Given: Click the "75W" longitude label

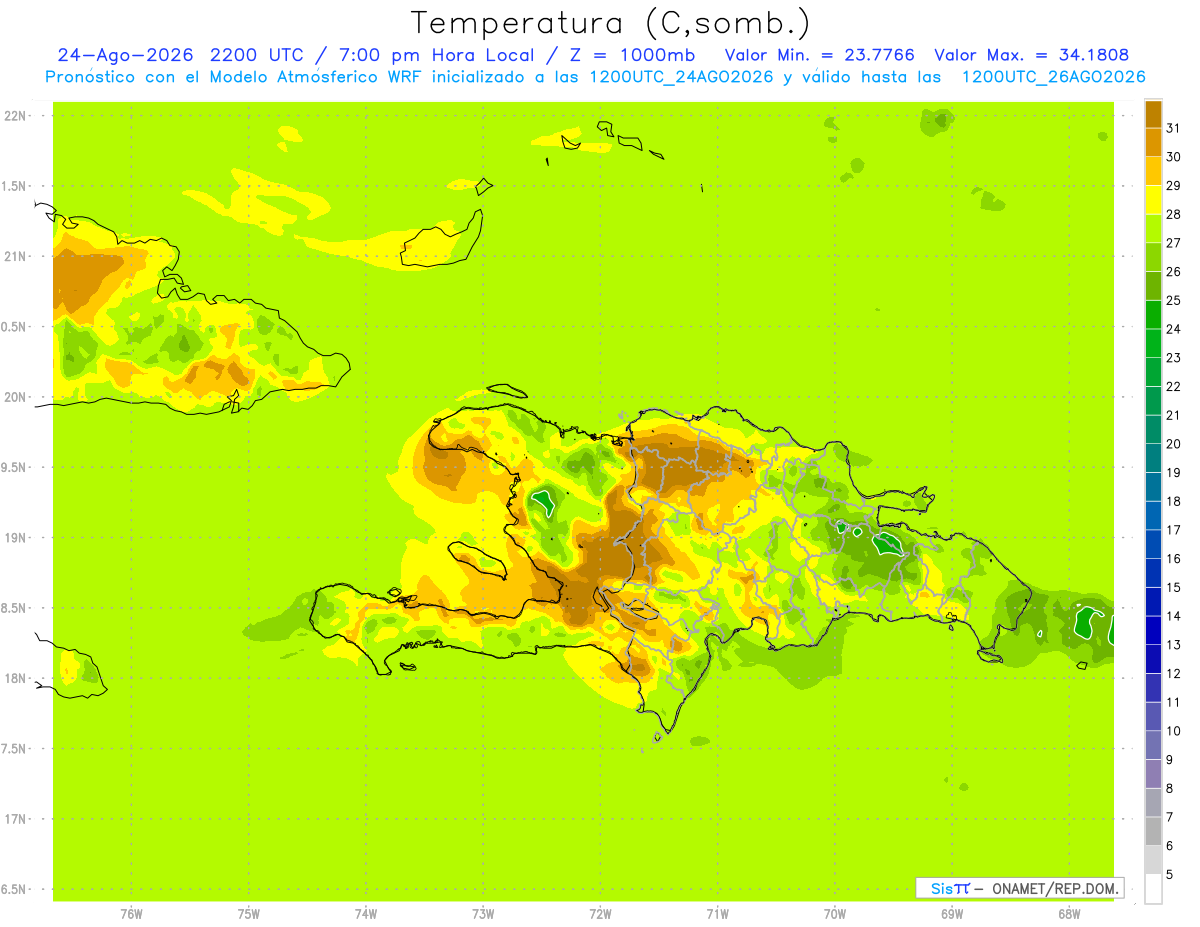Looking at the screenshot, I should (249, 913).
